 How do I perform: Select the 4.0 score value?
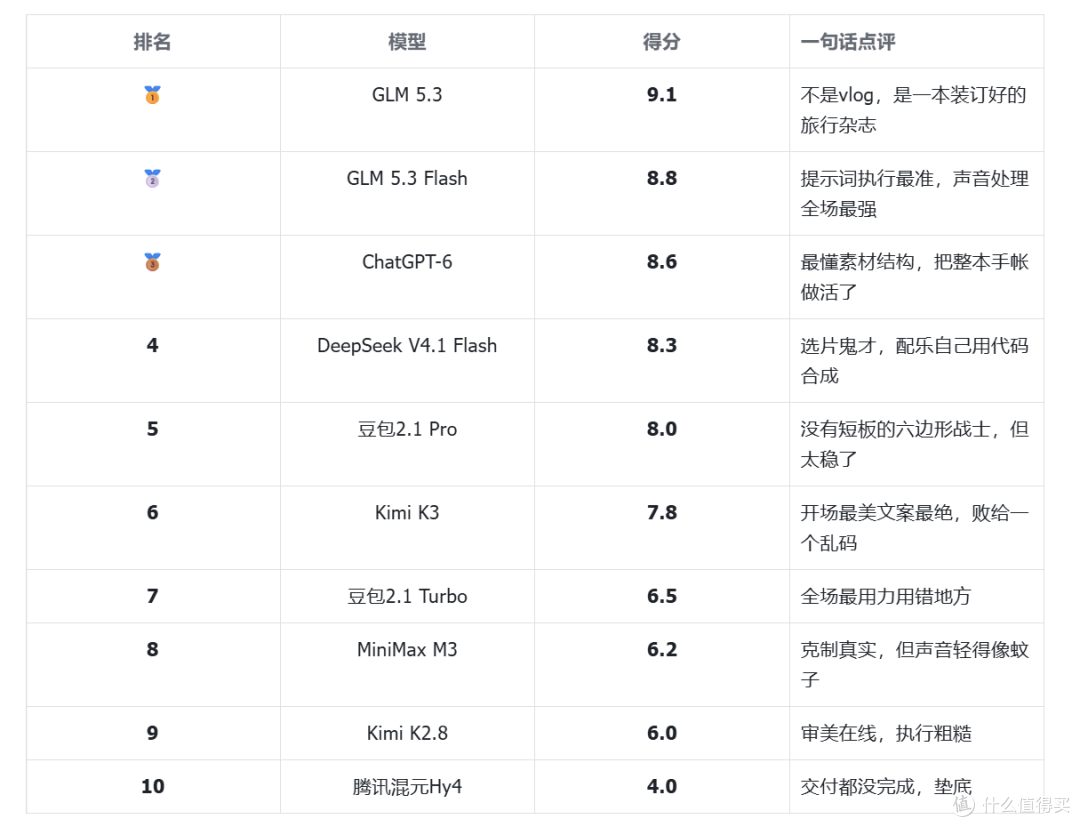(x=662, y=786)
